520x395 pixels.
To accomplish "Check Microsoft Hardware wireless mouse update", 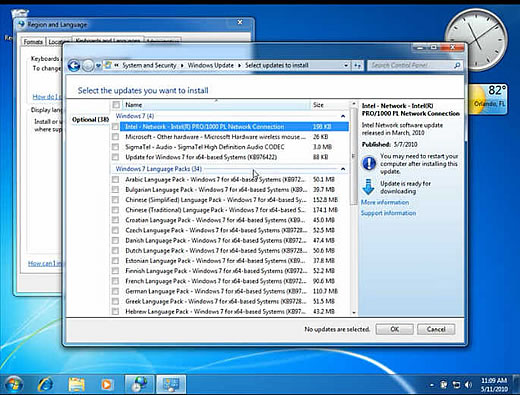I will pyautogui.click(x=115, y=137).
